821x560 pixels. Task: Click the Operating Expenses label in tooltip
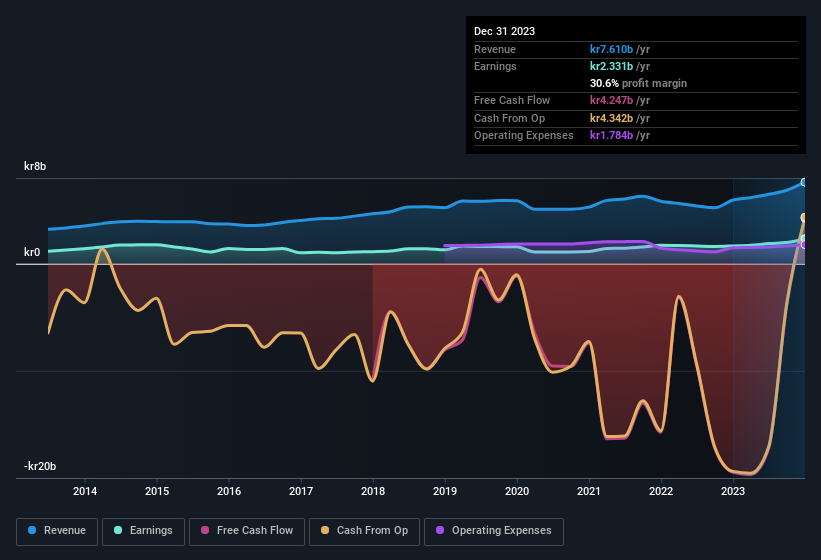pyautogui.click(x=524, y=135)
